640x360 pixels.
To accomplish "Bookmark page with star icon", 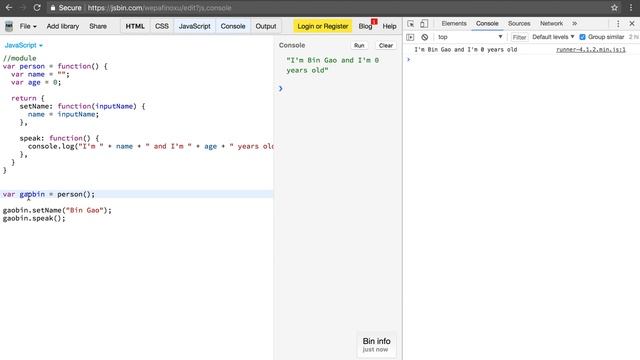I will pyautogui.click(x=614, y=8).
